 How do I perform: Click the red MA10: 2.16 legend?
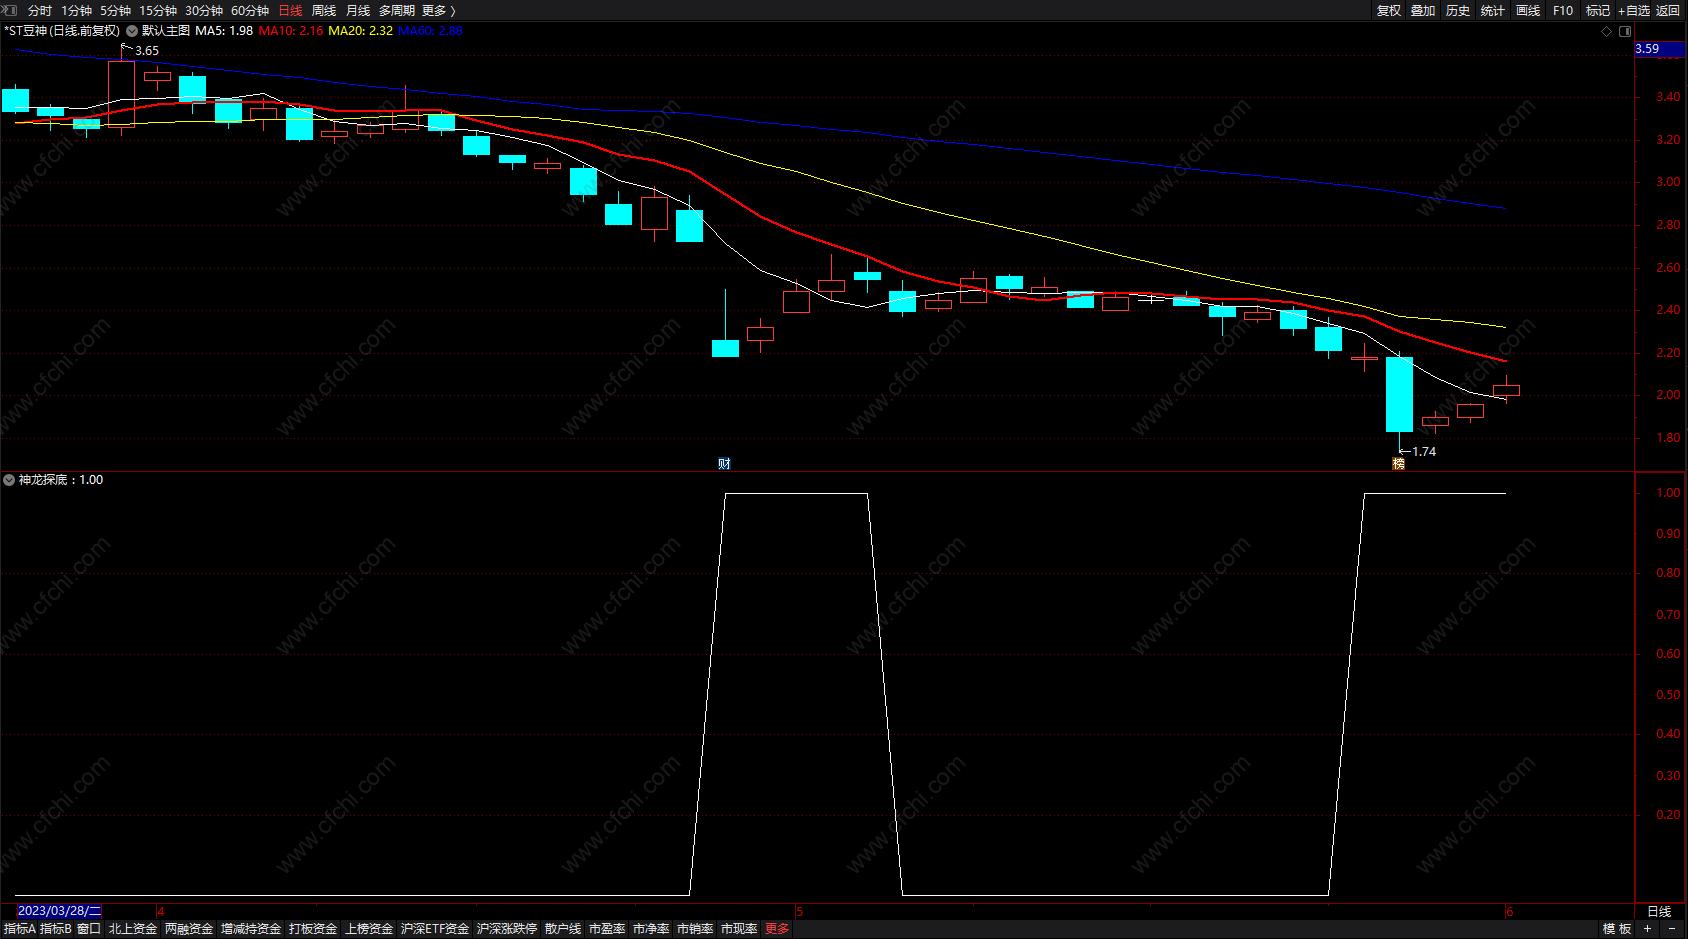(291, 31)
